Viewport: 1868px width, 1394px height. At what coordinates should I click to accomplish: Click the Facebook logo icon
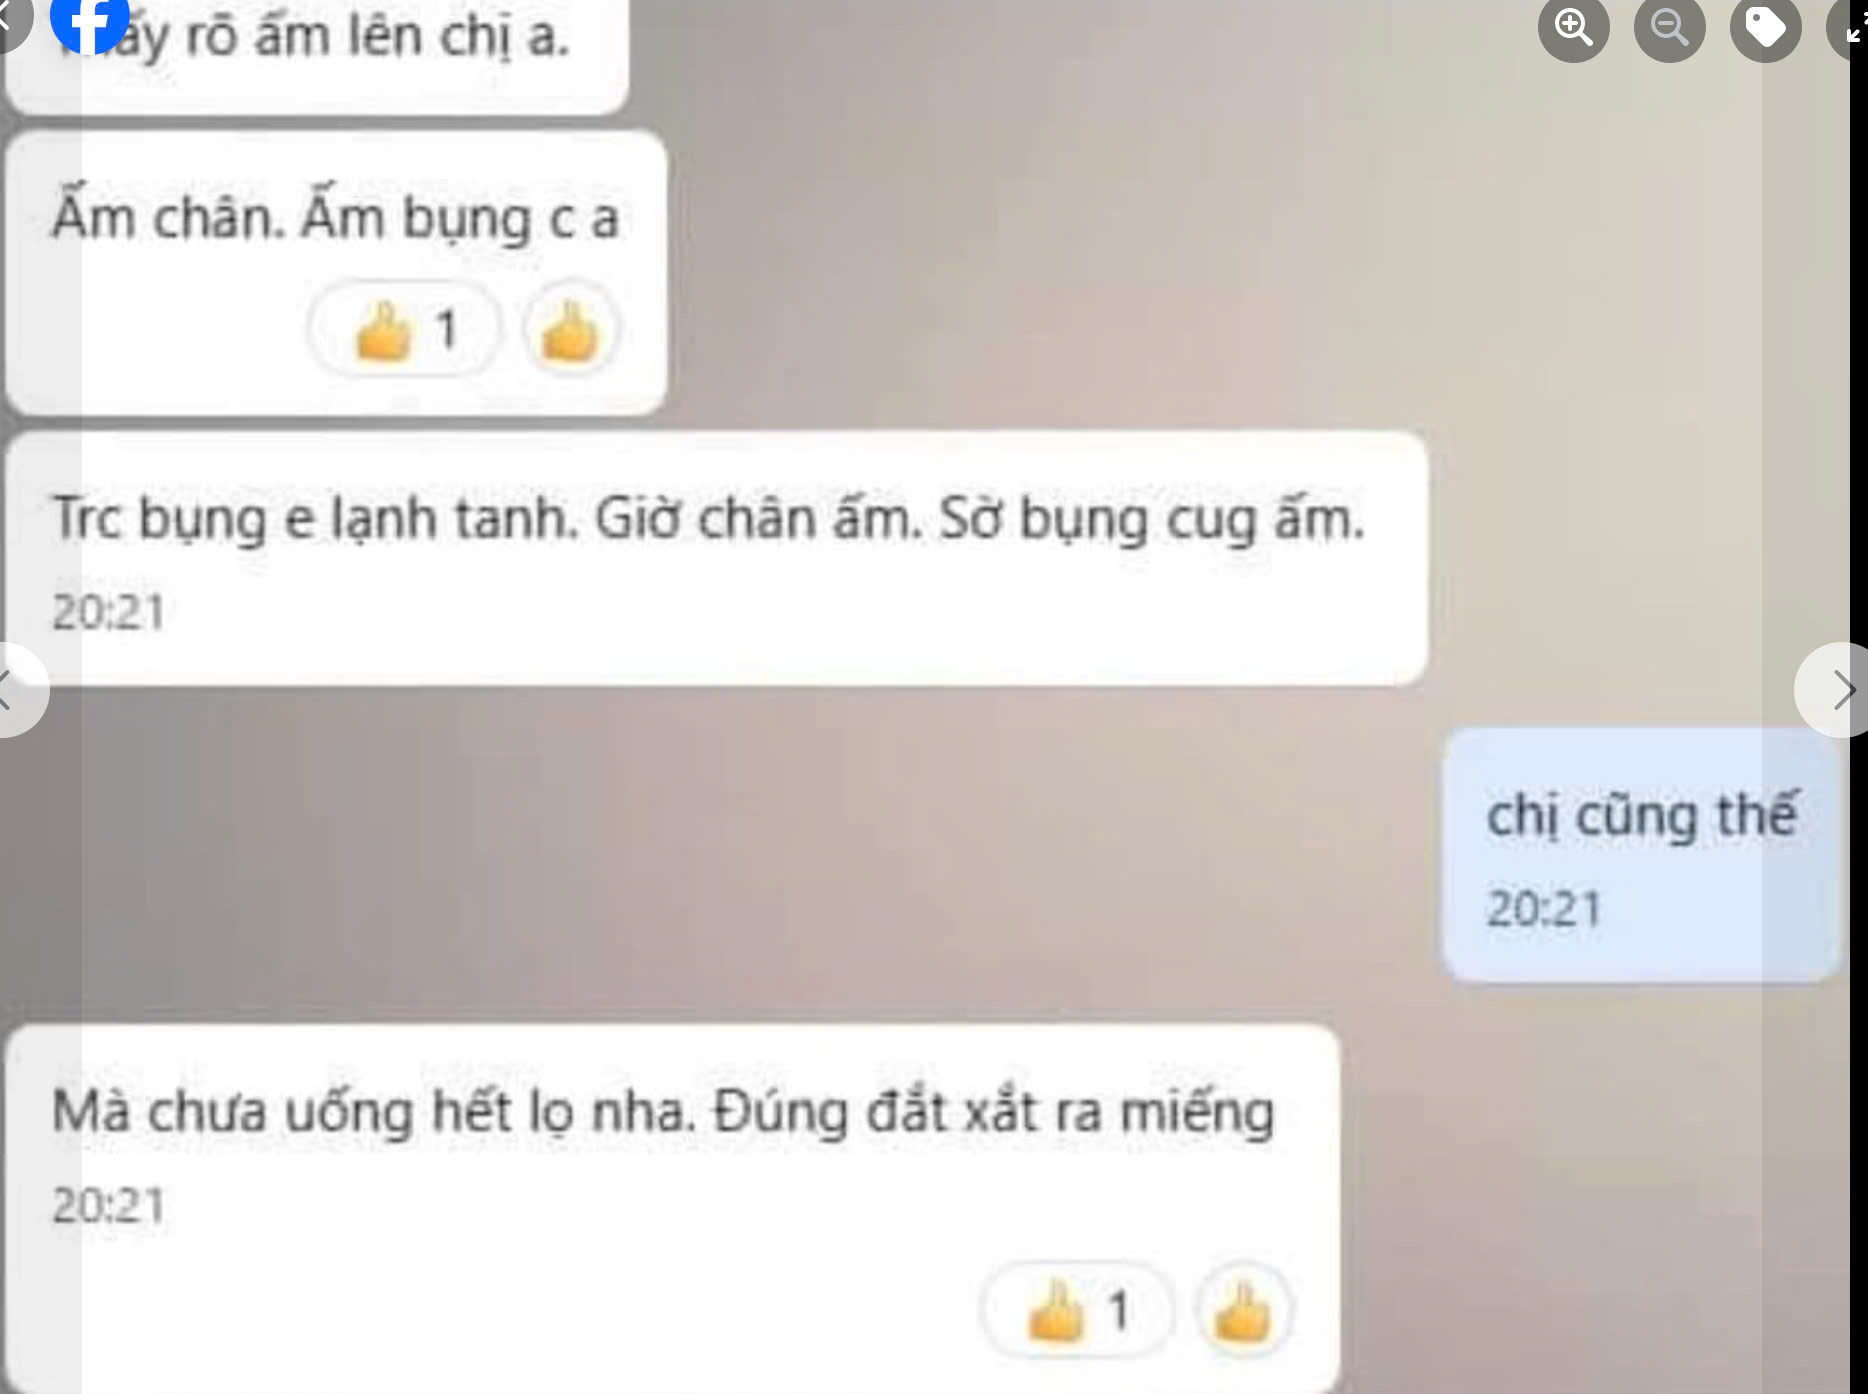(x=90, y=20)
